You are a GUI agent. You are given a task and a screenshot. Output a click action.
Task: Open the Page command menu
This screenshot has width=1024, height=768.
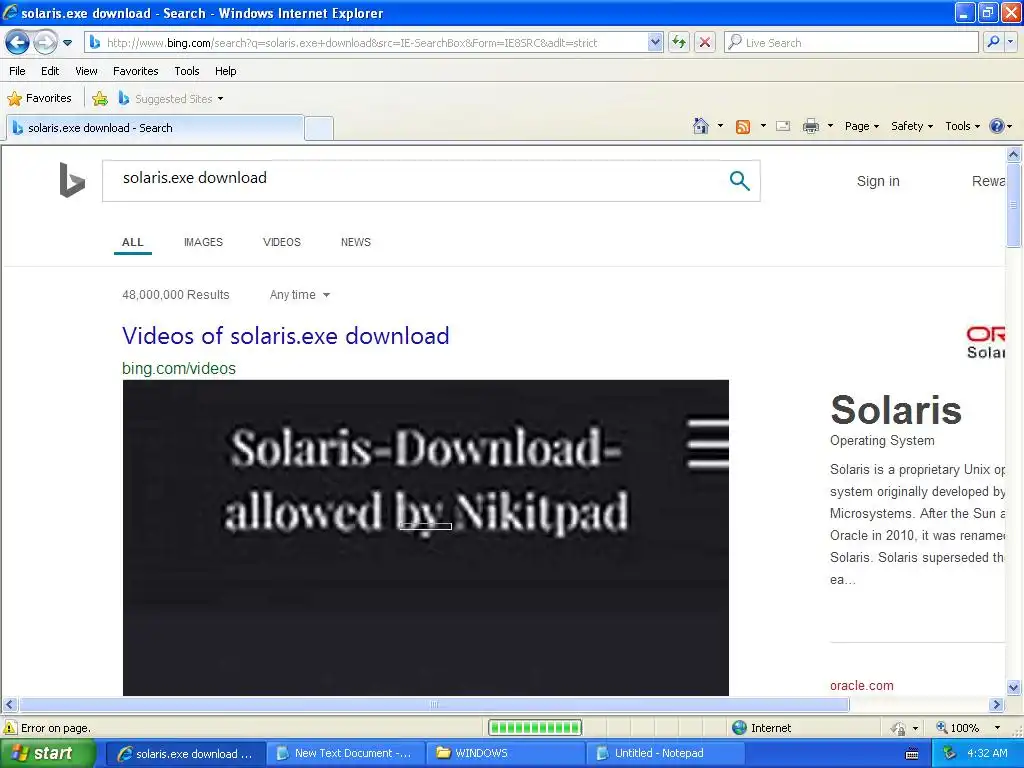click(861, 126)
